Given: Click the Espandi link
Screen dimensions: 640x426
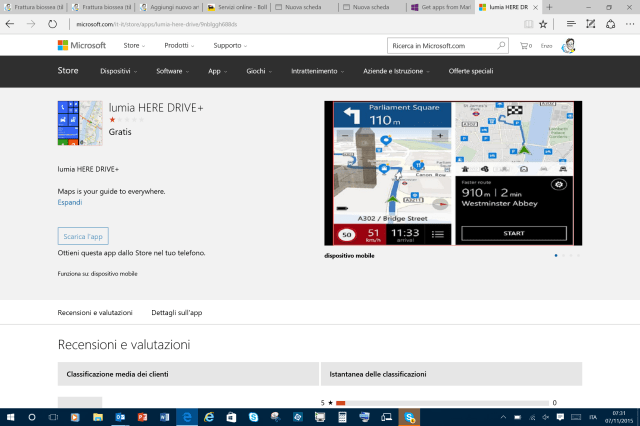Looking at the screenshot, I should pos(69,202).
